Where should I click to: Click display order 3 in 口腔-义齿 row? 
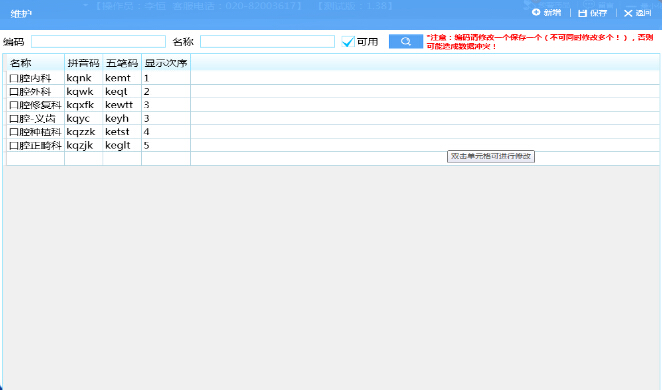(x=166, y=119)
